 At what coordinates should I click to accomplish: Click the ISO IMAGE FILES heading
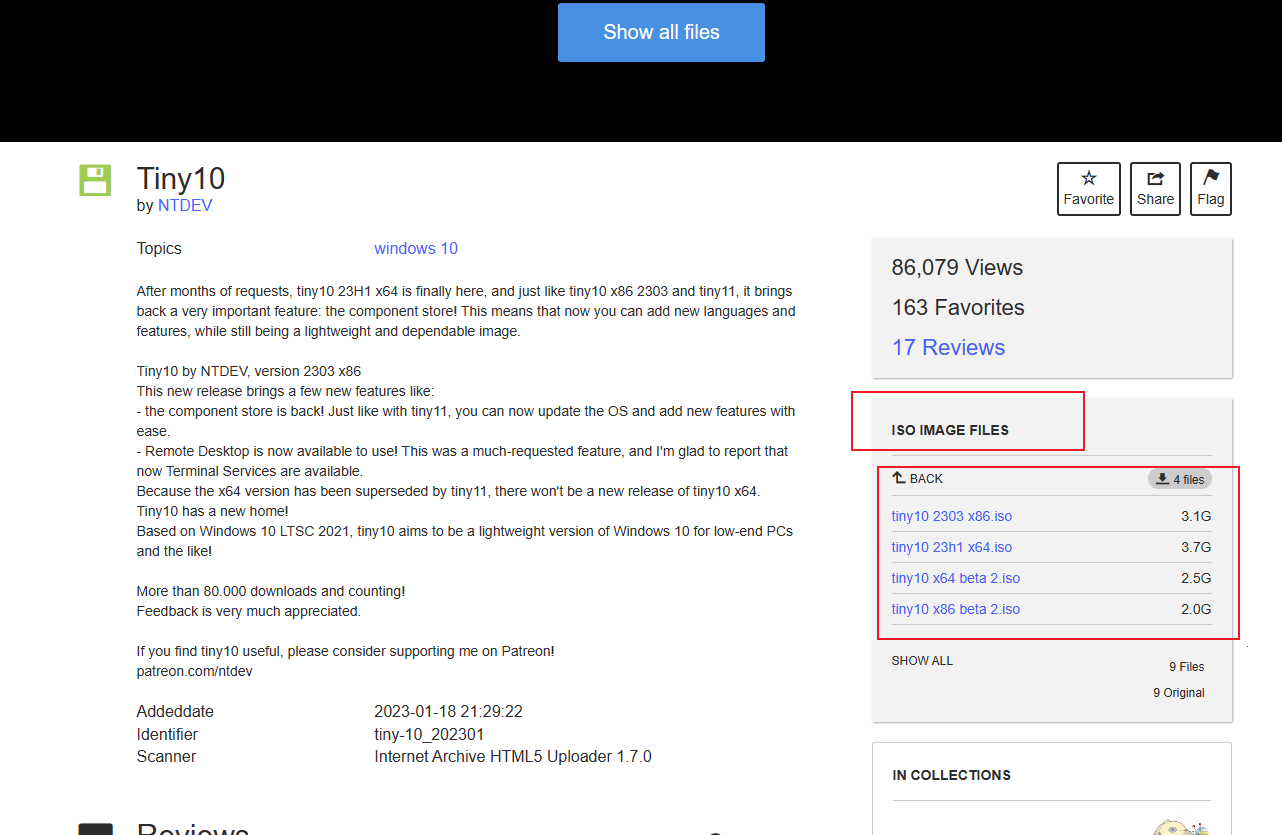(950, 430)
